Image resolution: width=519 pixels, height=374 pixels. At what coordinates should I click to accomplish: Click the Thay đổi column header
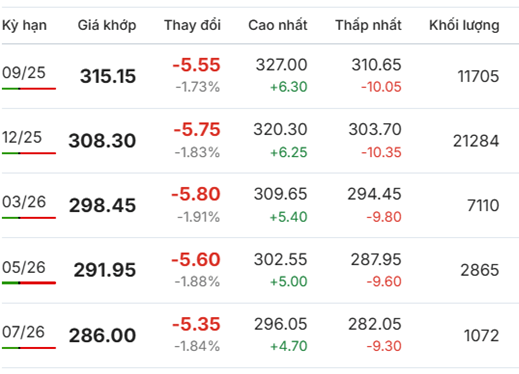pyautogui.click(x=192, y=25)
